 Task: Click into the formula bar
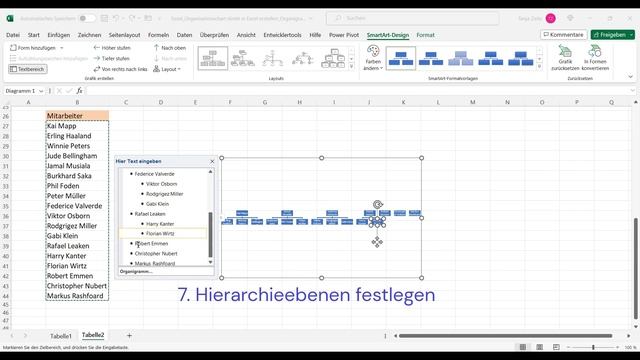(359, 91)
